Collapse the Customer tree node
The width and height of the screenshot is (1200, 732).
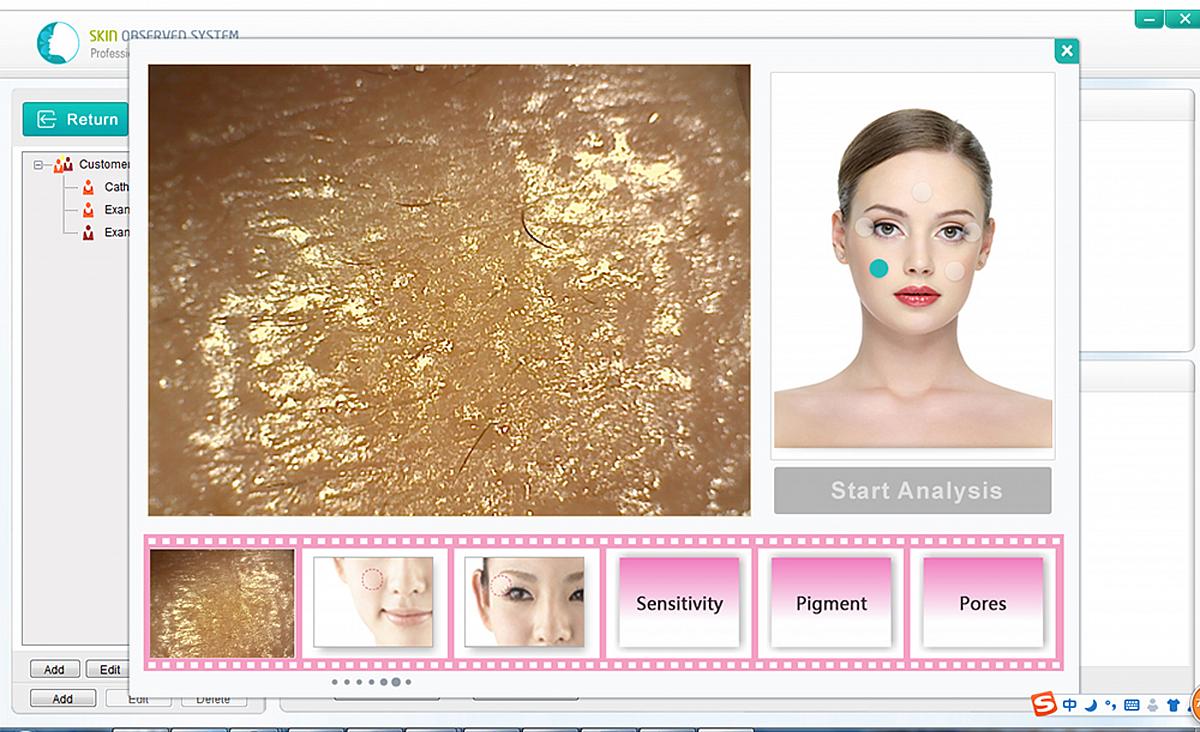[39, 165]
